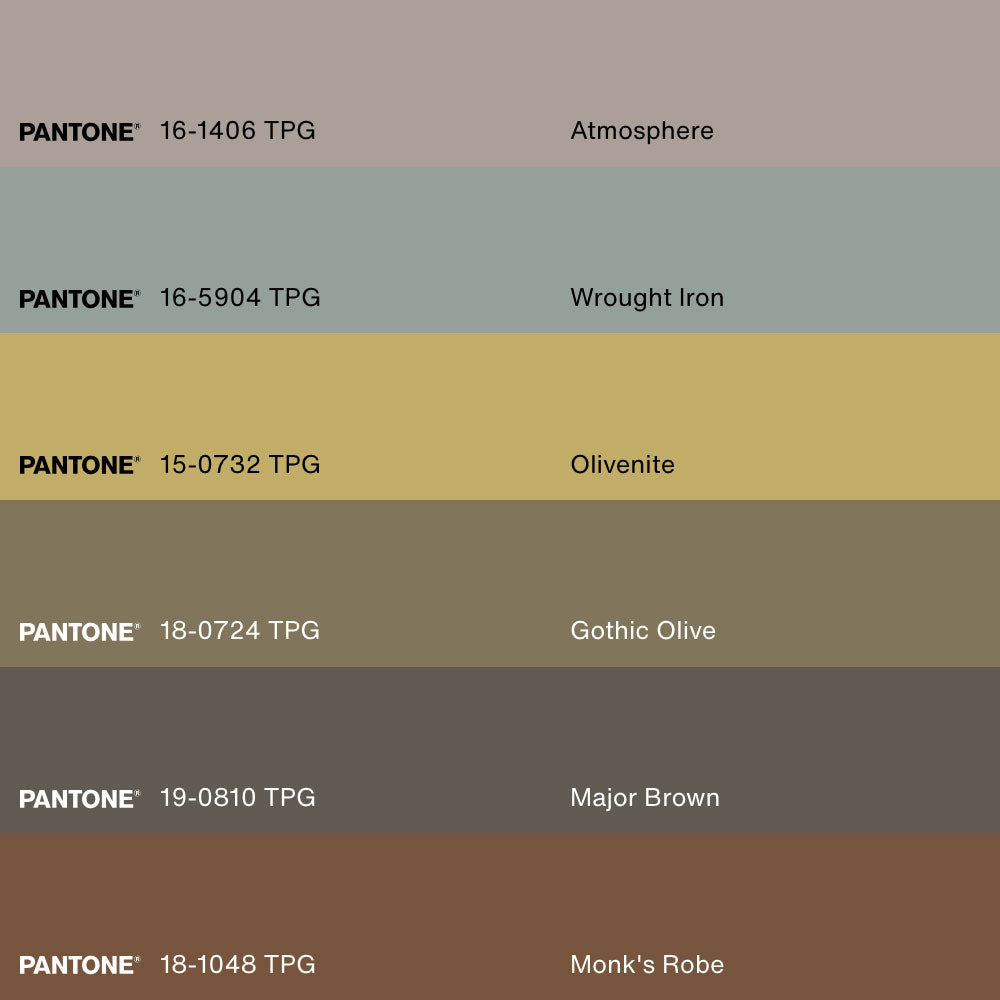
Task: Click the PANTONE logo on the Monk's Robe swatch
Action: coord(79,965)
